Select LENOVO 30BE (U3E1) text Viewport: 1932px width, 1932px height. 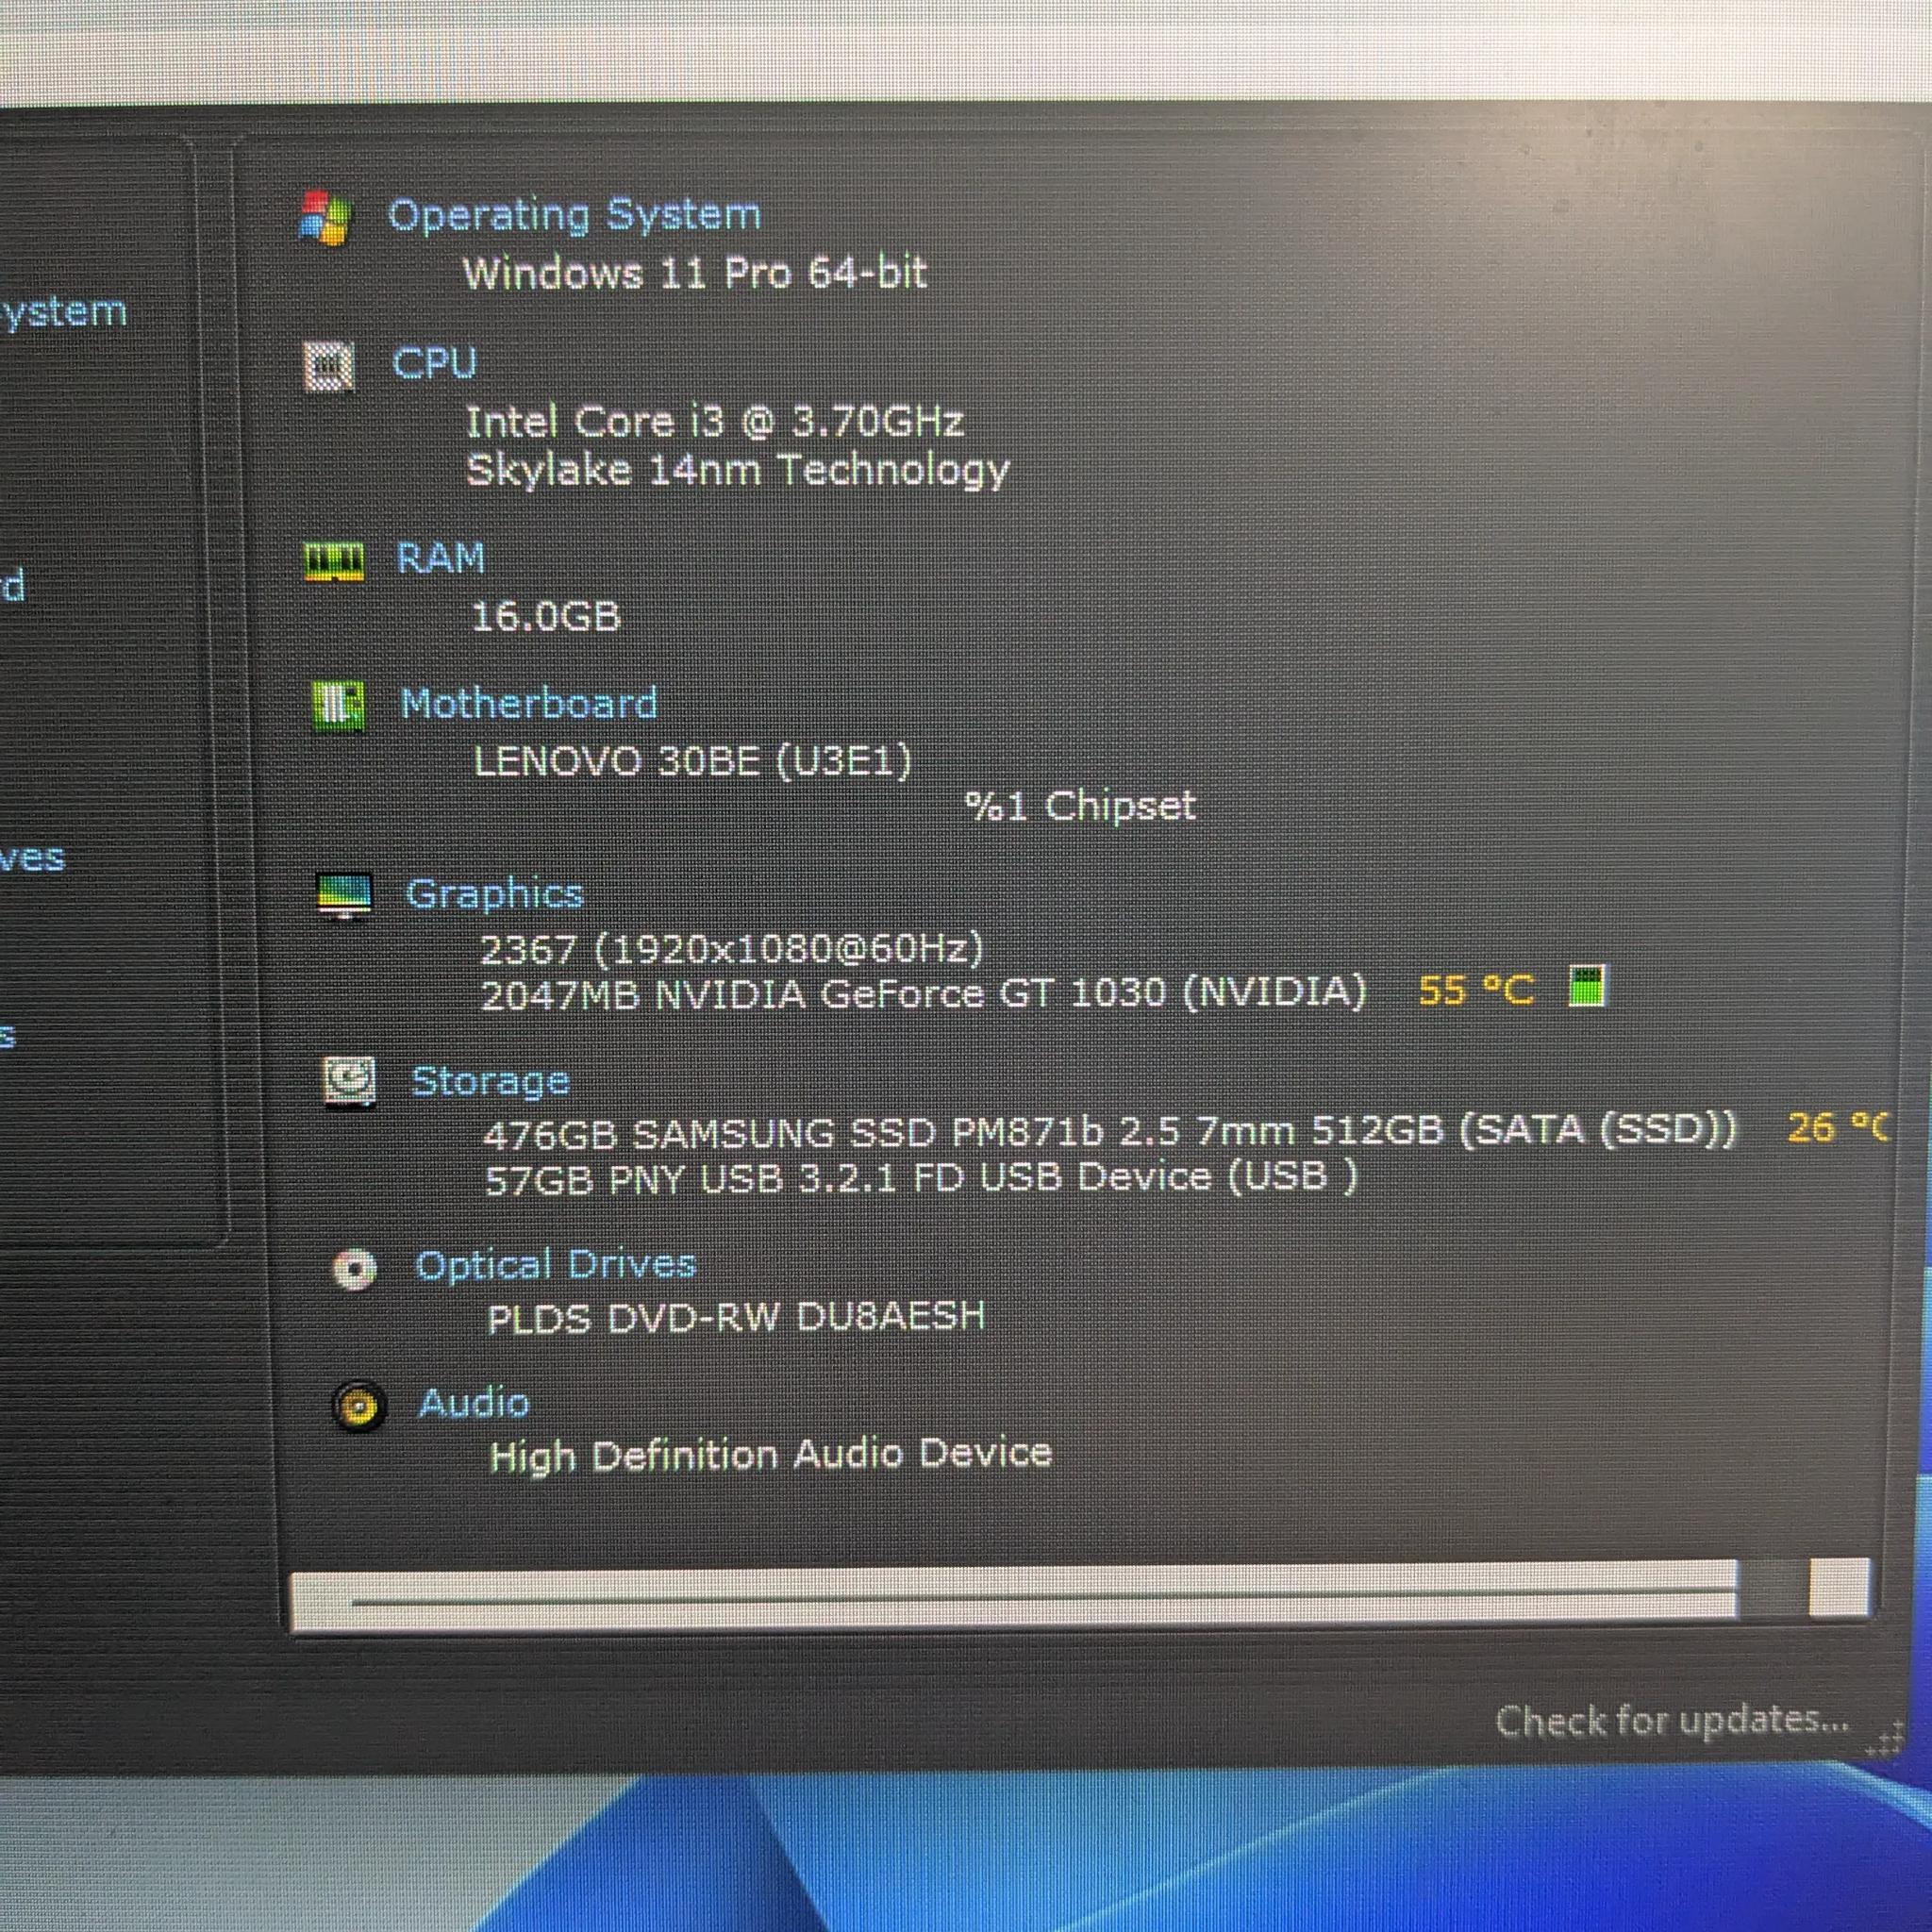(692, 762)
